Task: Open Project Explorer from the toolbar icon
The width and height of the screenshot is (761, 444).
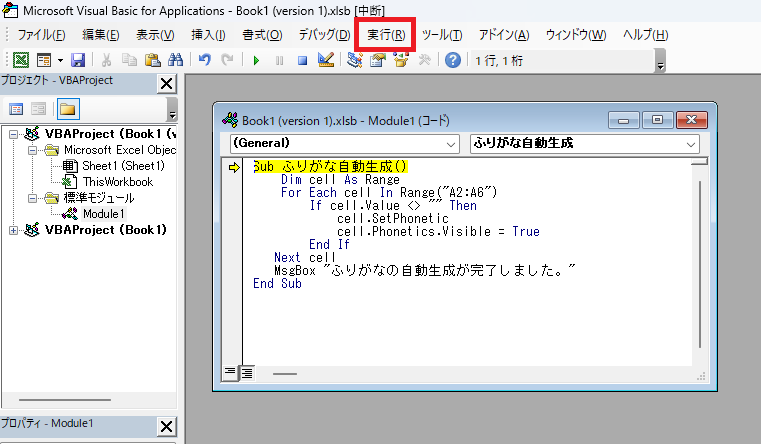Action: (x=354, y=61)
